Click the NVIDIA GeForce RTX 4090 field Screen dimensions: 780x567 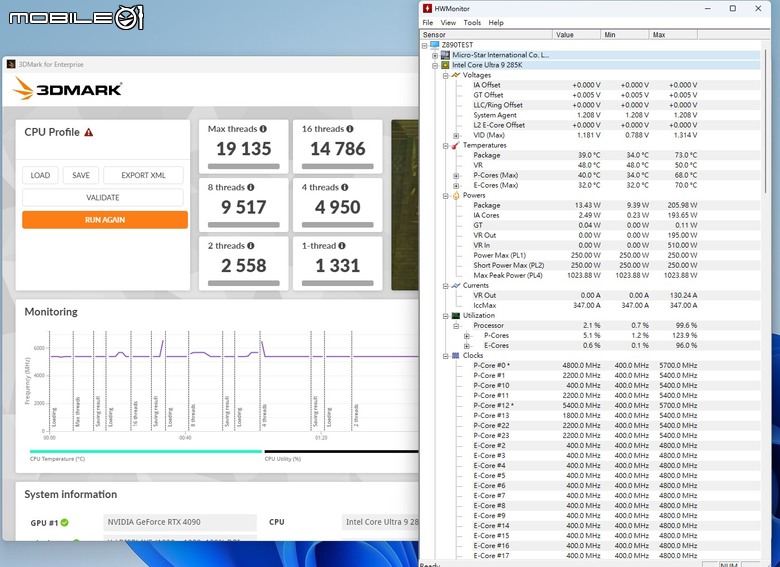point(180,522)
